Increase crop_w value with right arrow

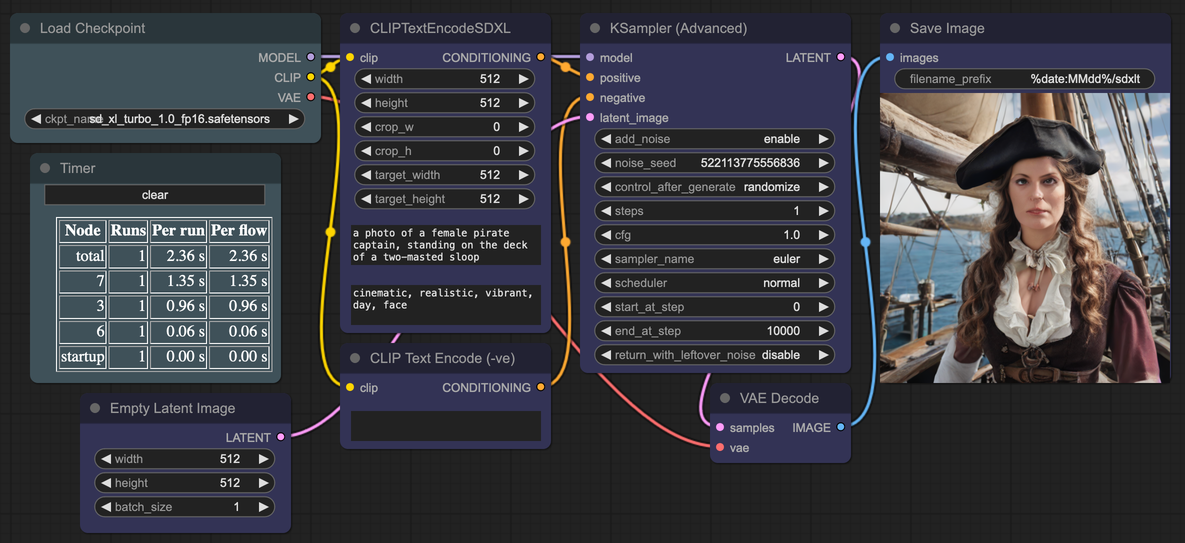pyautogui.click(x=523, y=127)
